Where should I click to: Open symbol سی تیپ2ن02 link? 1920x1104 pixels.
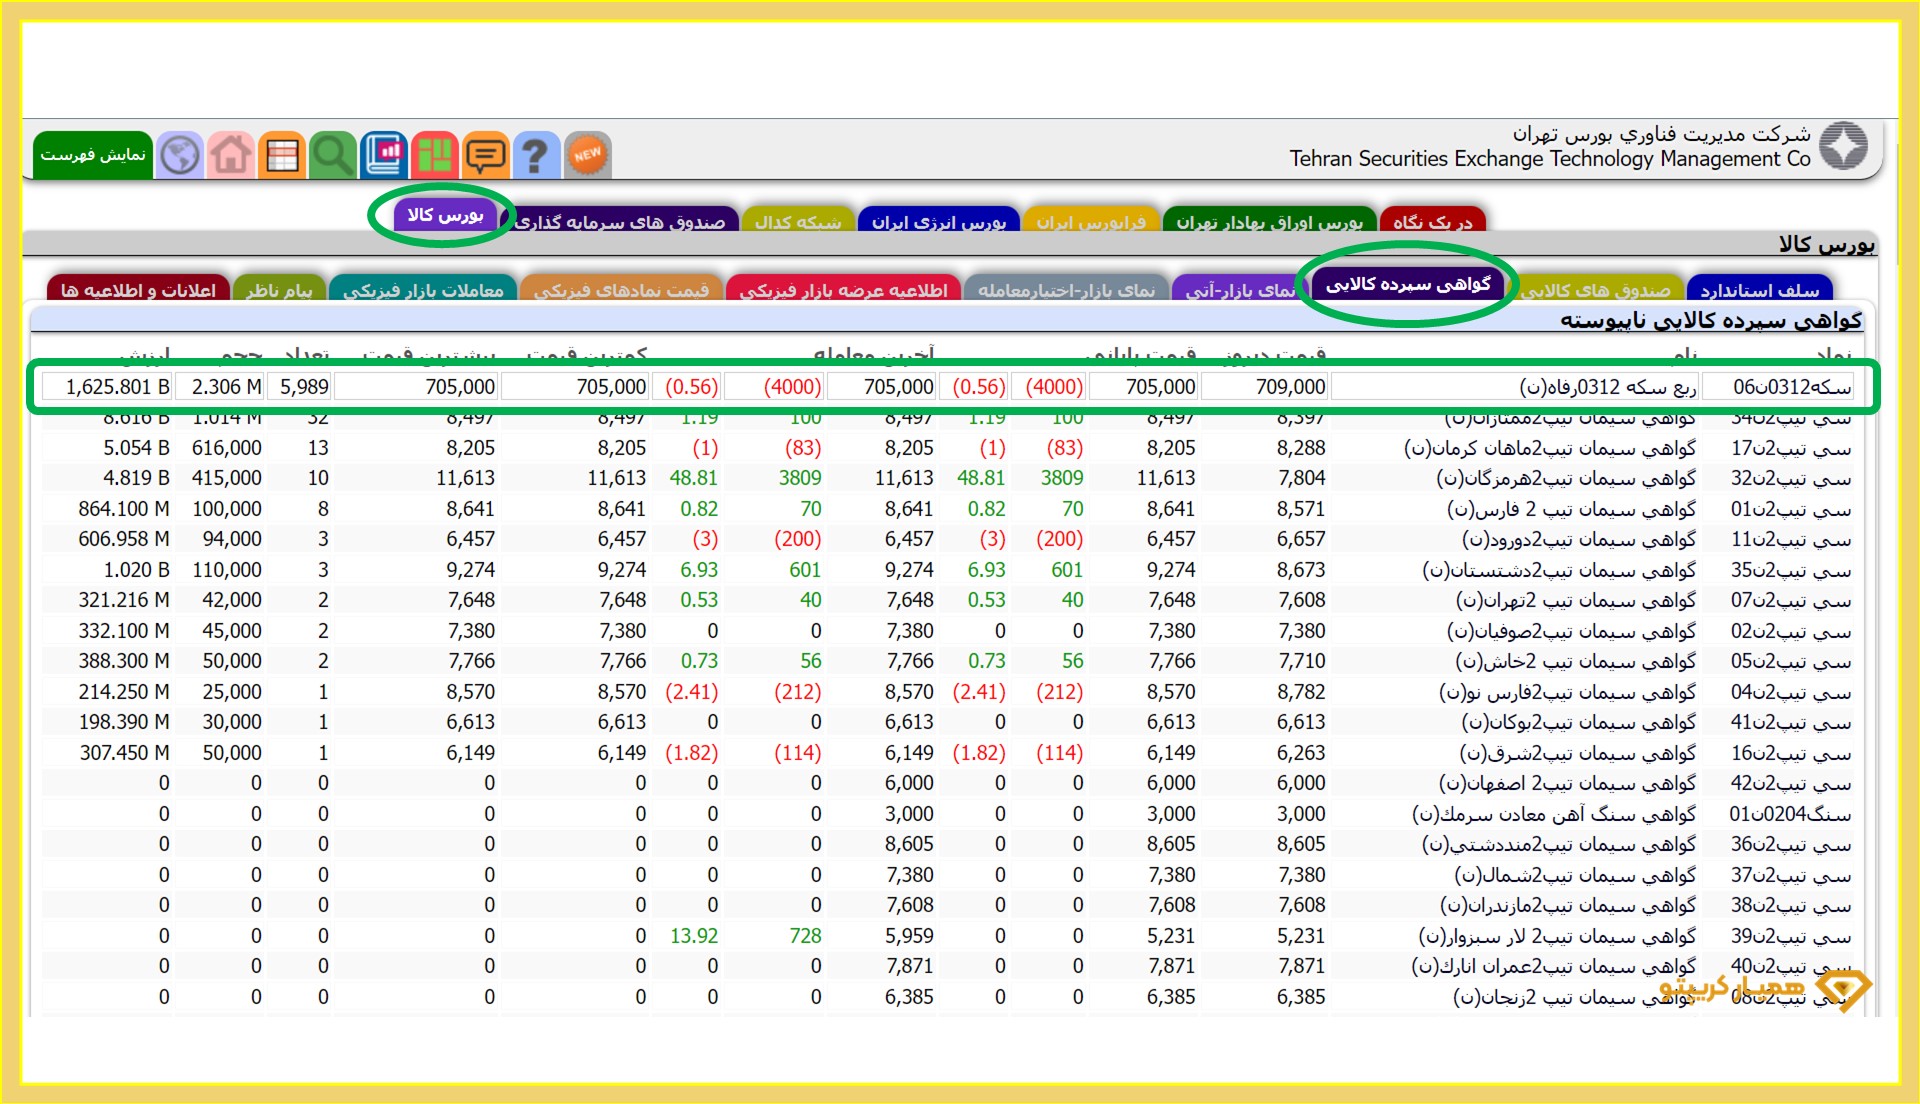click(x=1791, y=631)
